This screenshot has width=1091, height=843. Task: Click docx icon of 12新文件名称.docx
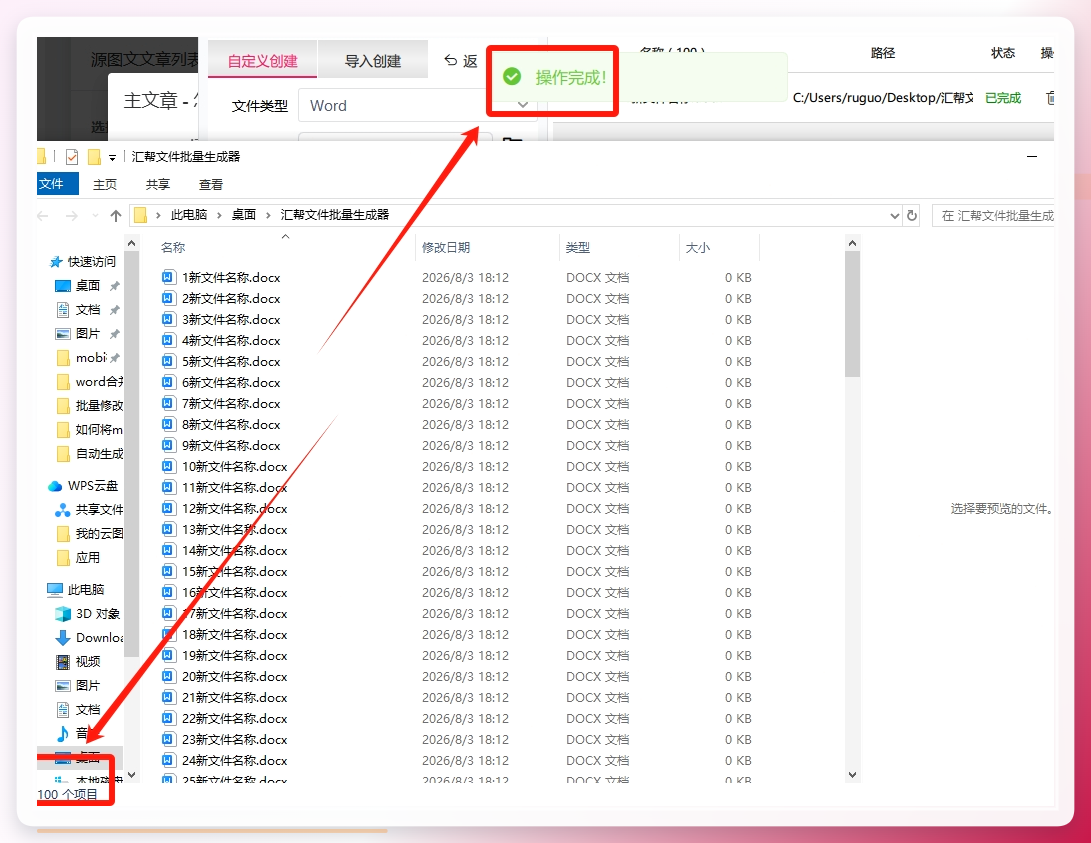pos(168,508)
